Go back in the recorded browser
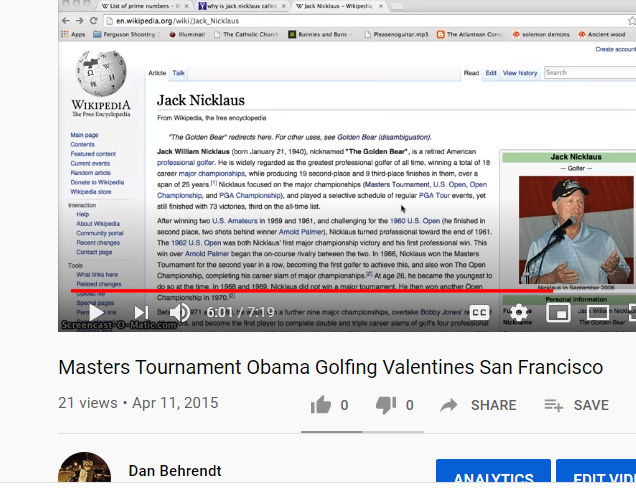 point(66,21)
